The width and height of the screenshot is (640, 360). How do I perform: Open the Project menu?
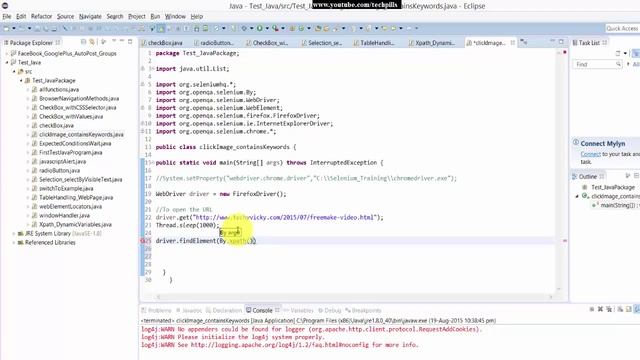coord(137,16)
